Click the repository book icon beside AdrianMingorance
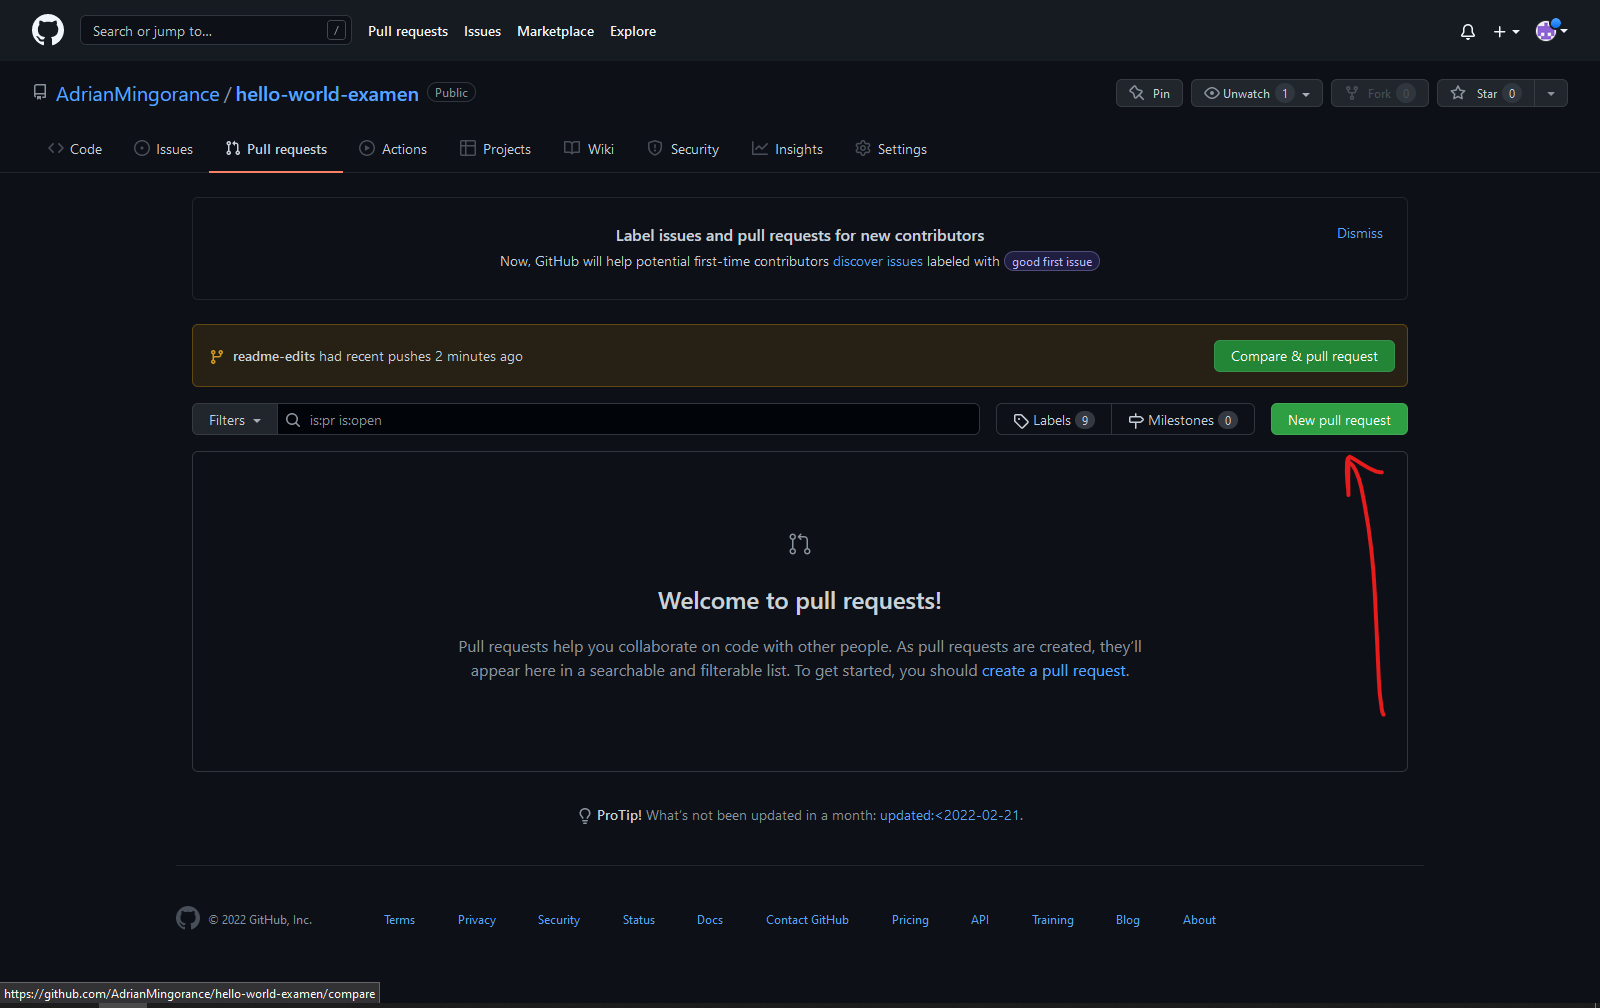The image size is (1600, 1008). [39, 92]
